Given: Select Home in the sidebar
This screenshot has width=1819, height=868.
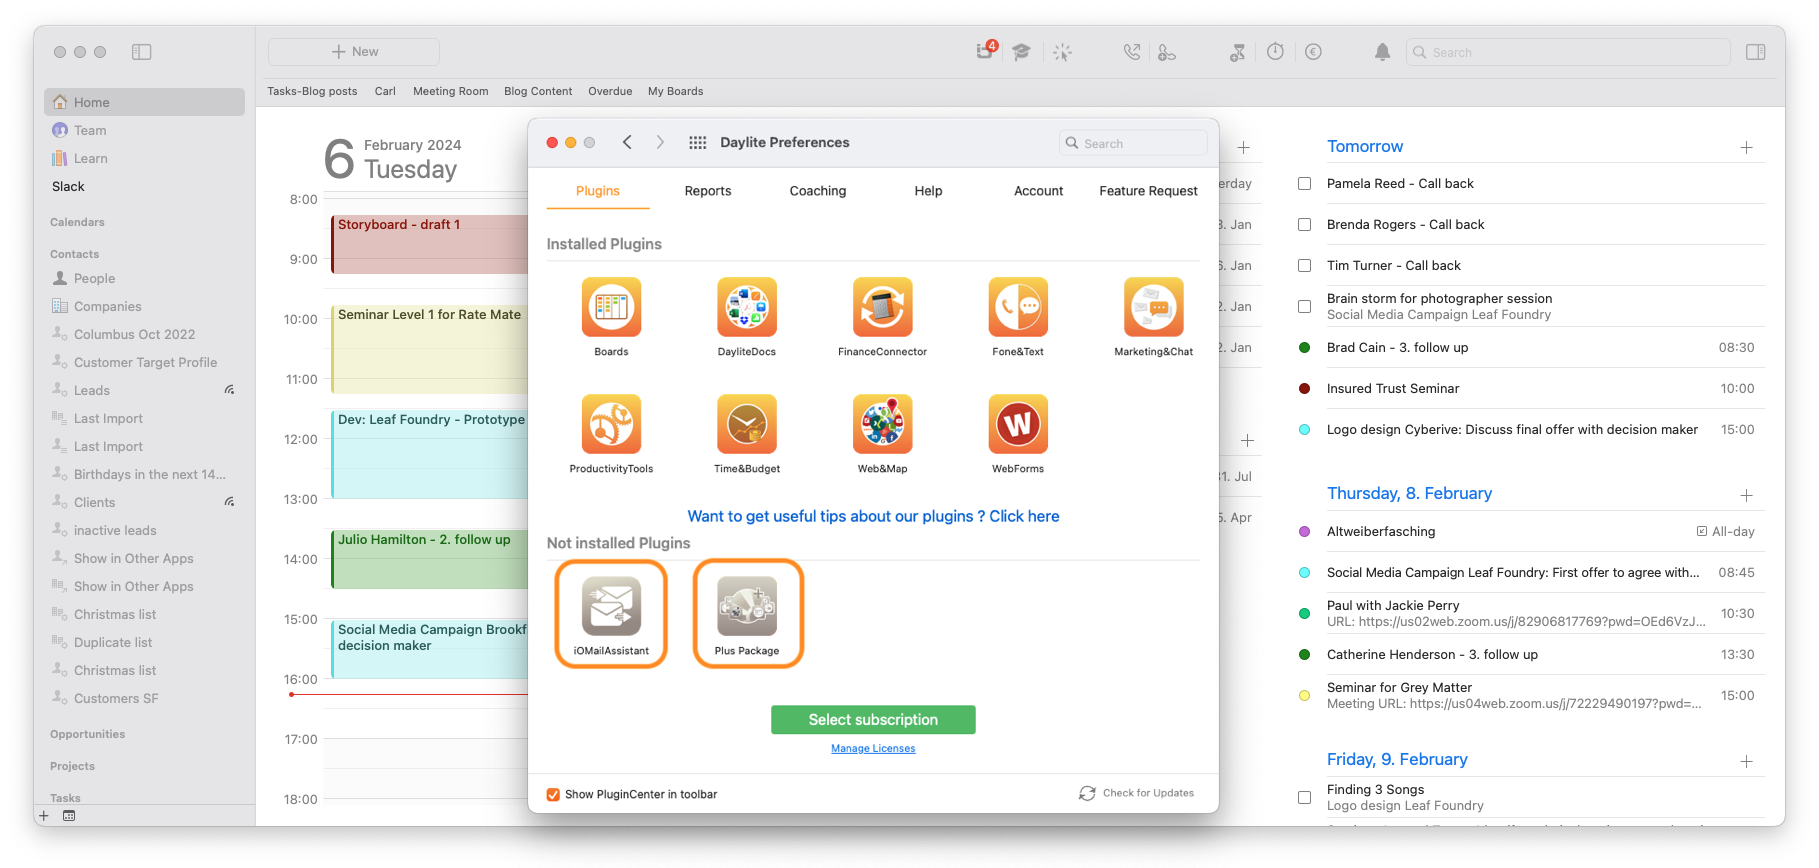Looking at the screenshot, I should point(144,102).
